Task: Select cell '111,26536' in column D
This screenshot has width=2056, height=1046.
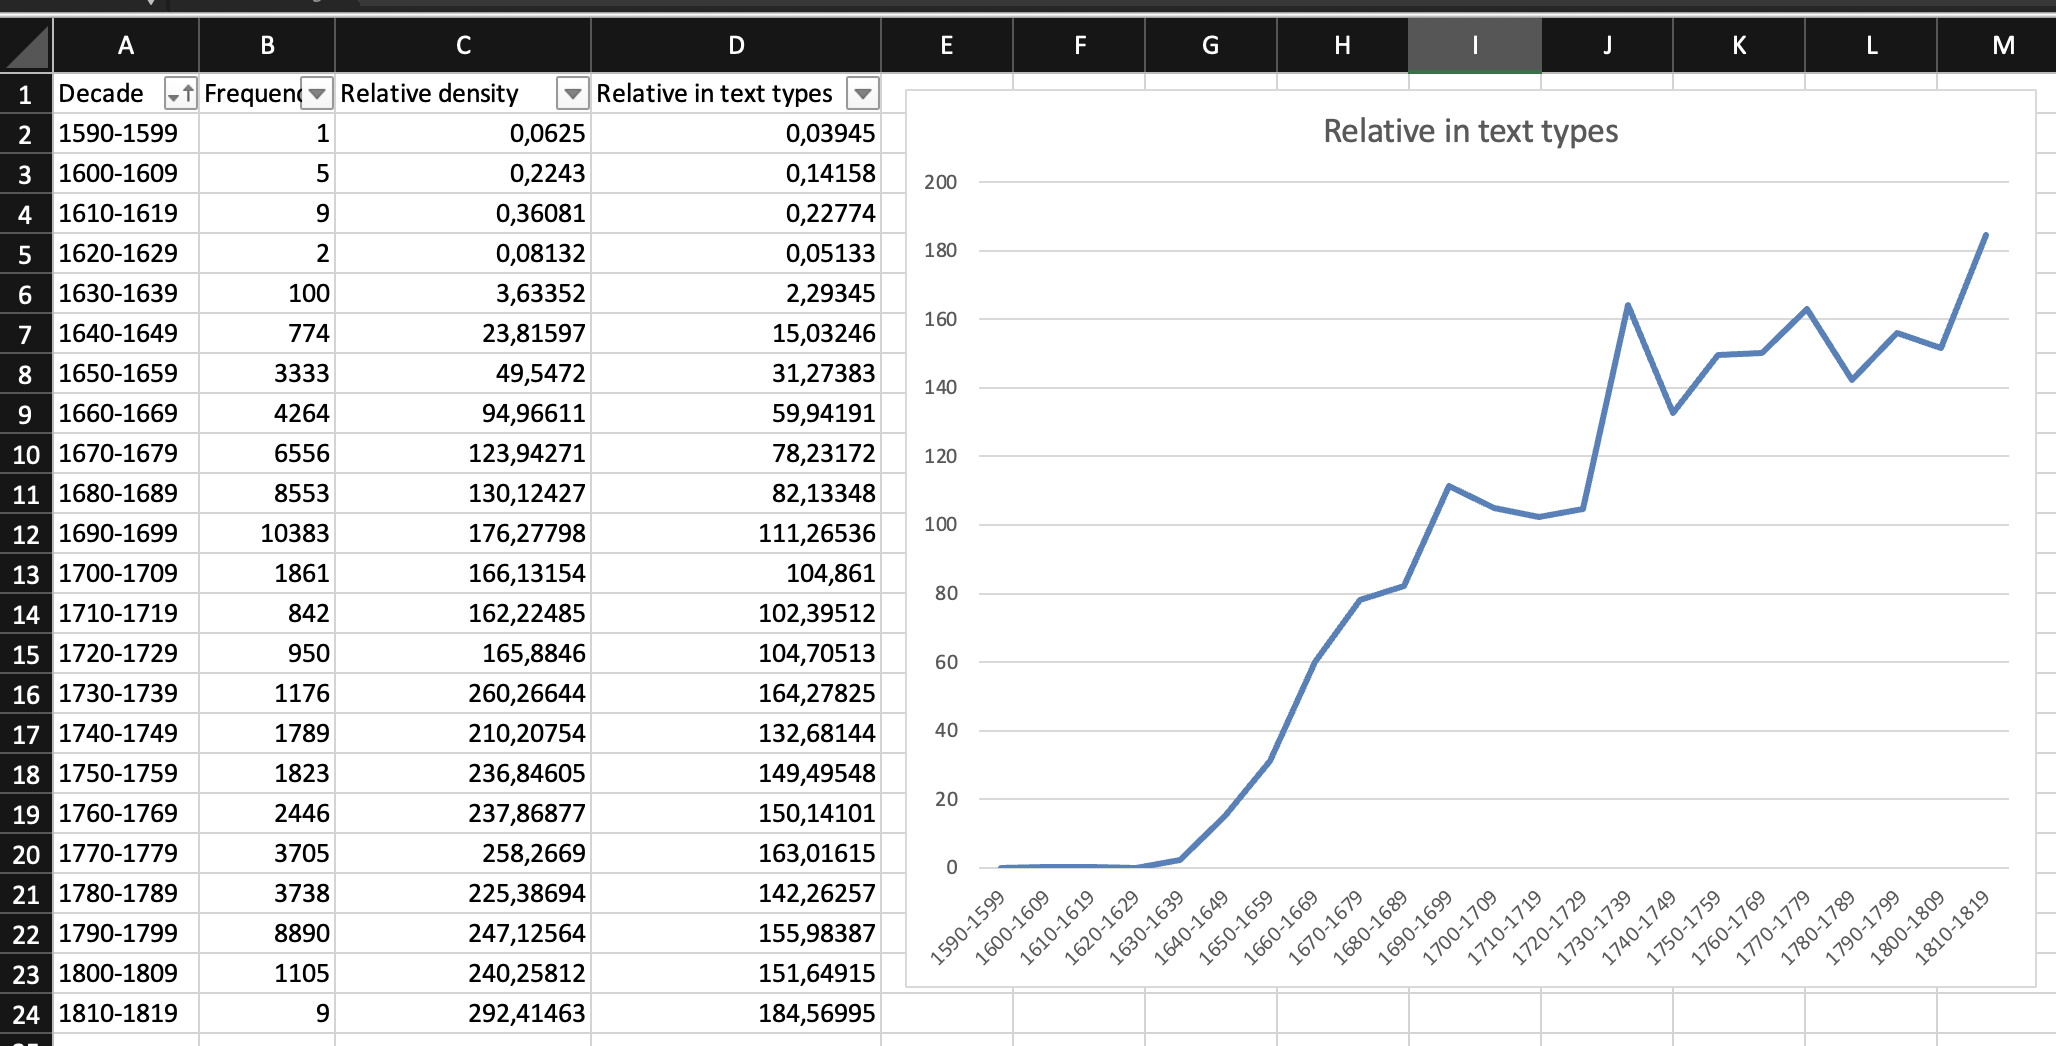Action: point(736,534)
